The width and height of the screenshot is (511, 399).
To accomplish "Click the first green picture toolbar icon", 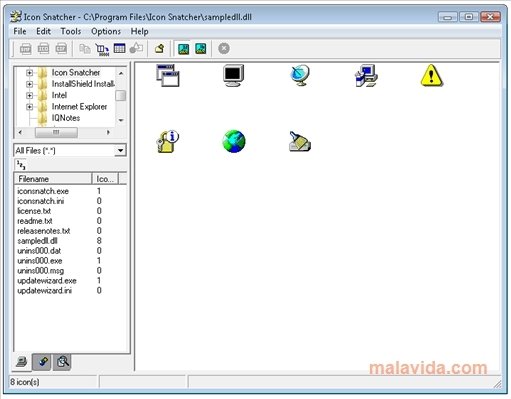I will point(184,49).
